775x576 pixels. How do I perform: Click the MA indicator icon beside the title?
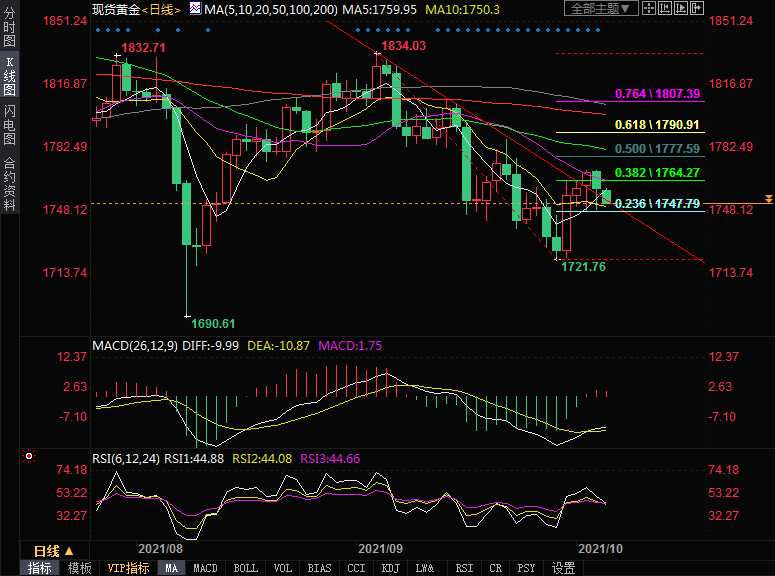(x=195, y=9)
